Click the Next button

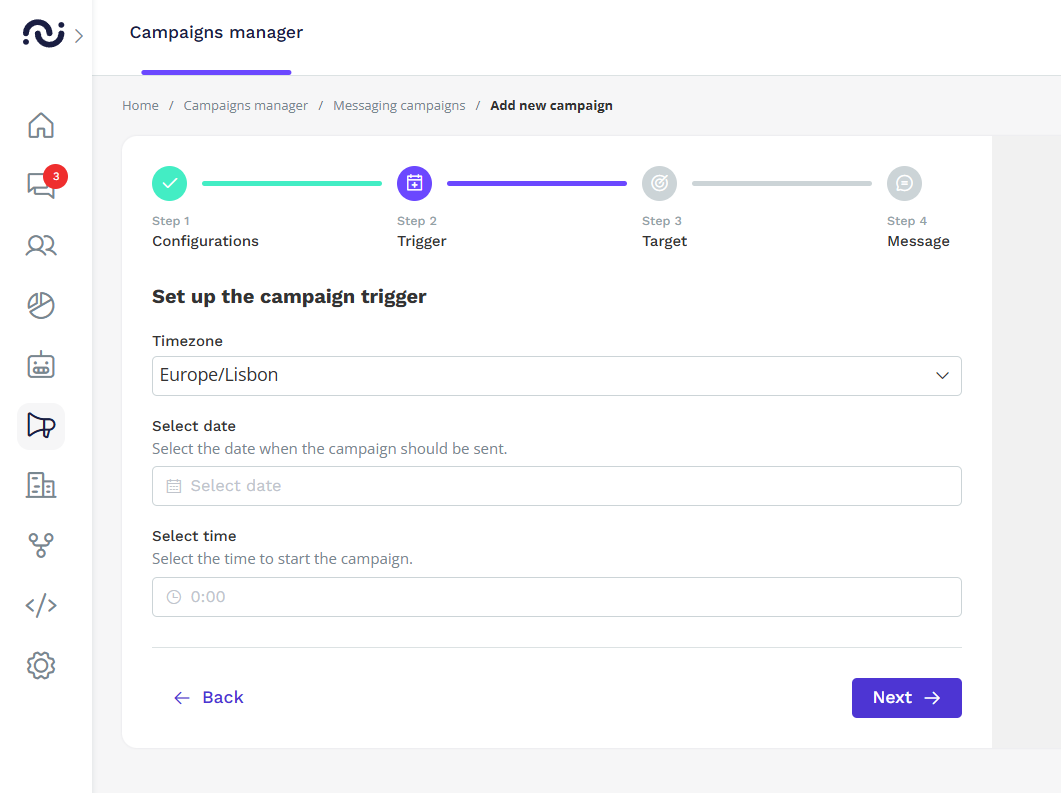906,698
